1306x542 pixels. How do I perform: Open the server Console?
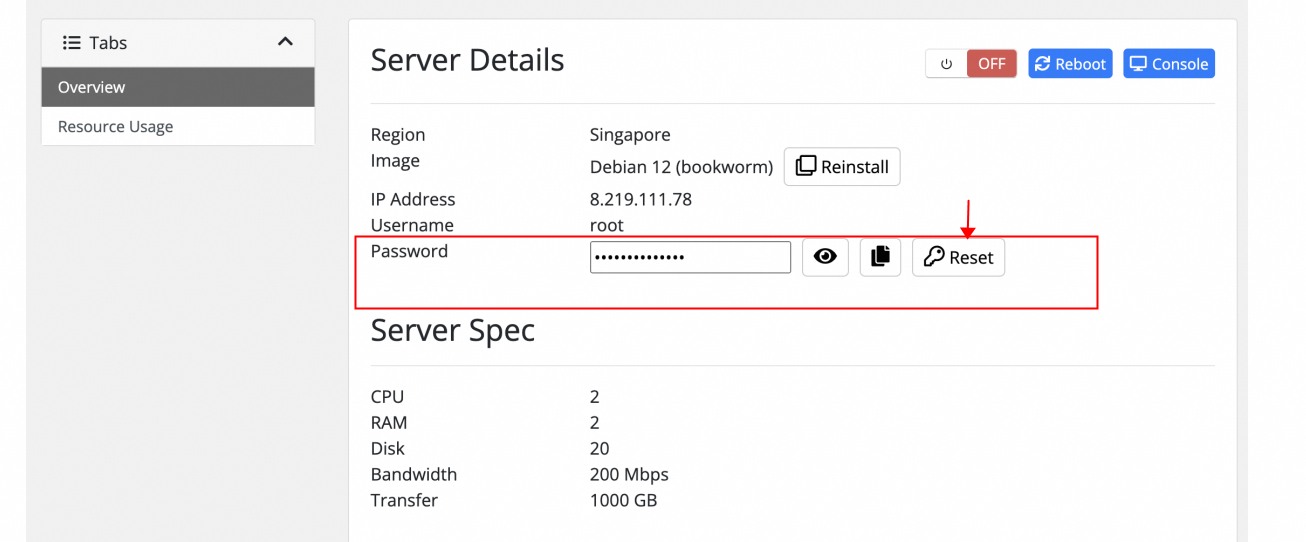tap(1168, 64)
